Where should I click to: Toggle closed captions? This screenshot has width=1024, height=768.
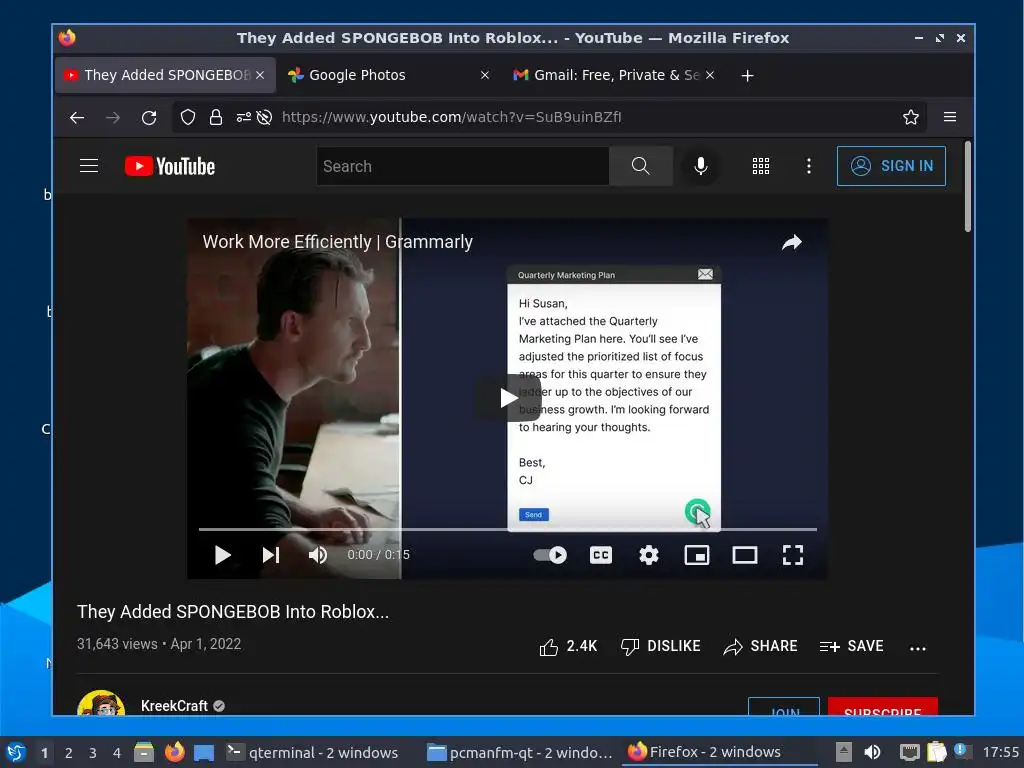pos(601,555)
